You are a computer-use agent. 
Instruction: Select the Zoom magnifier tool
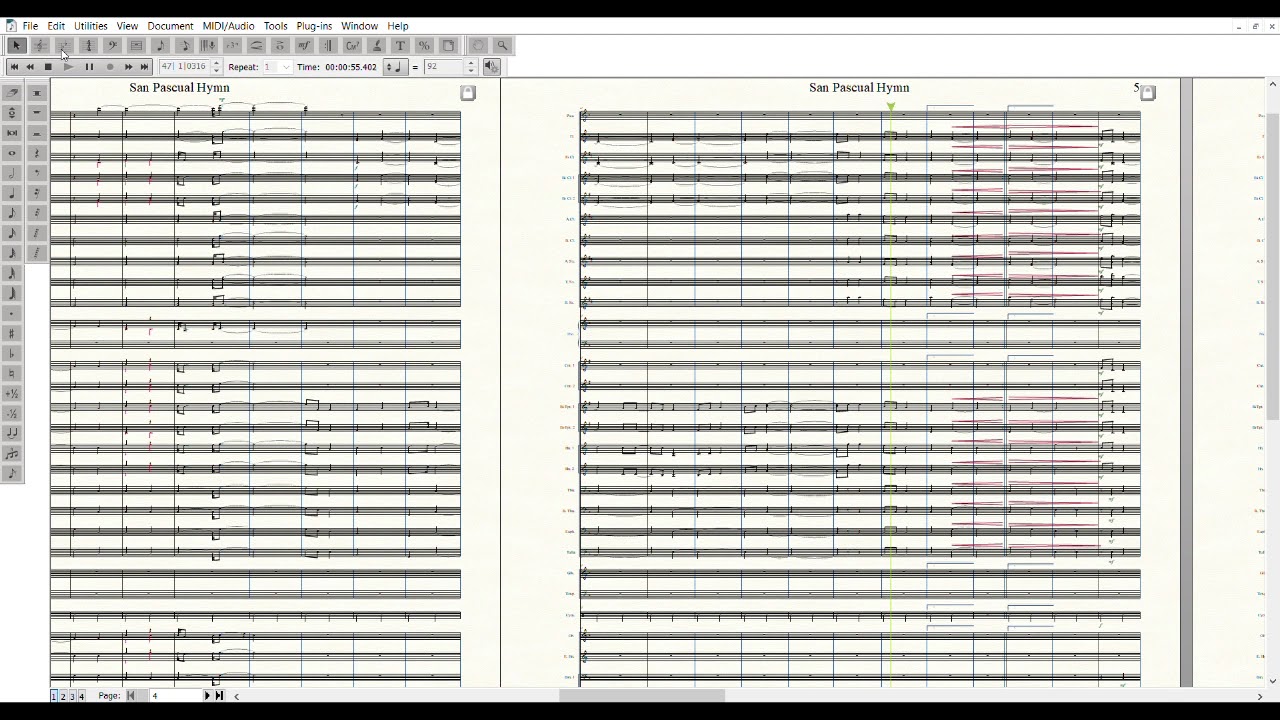point(502,45)
